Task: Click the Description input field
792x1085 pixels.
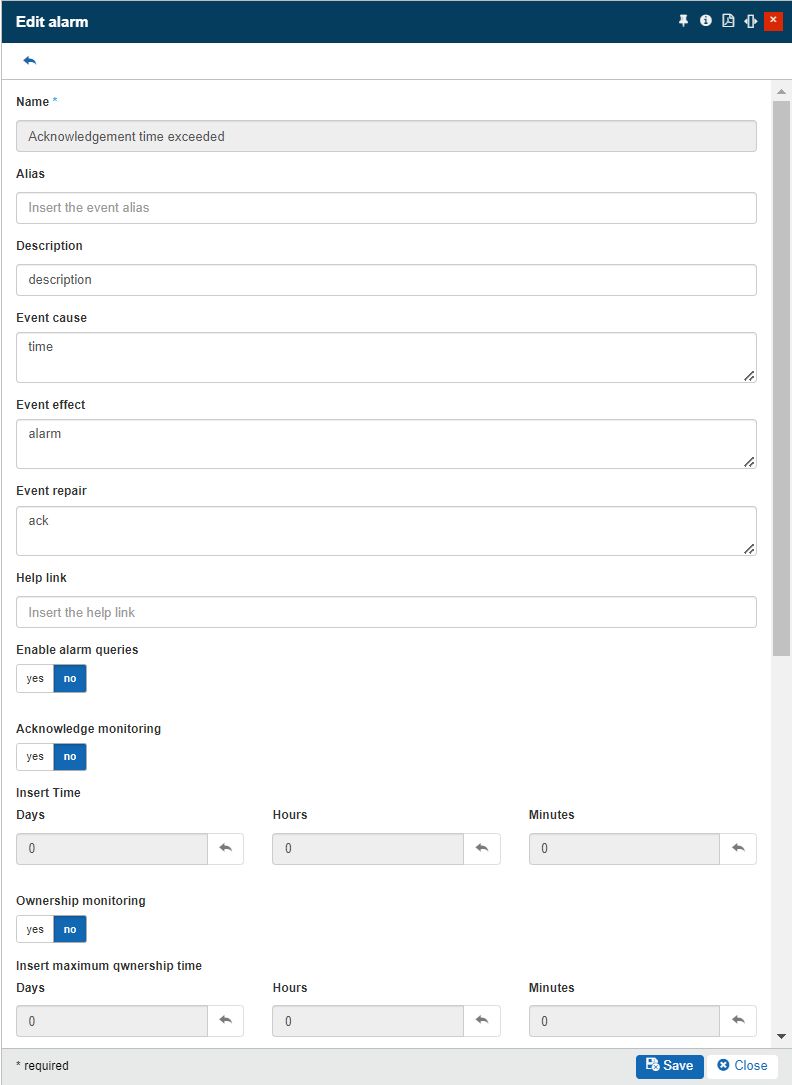Action: [x=386, y=280]
